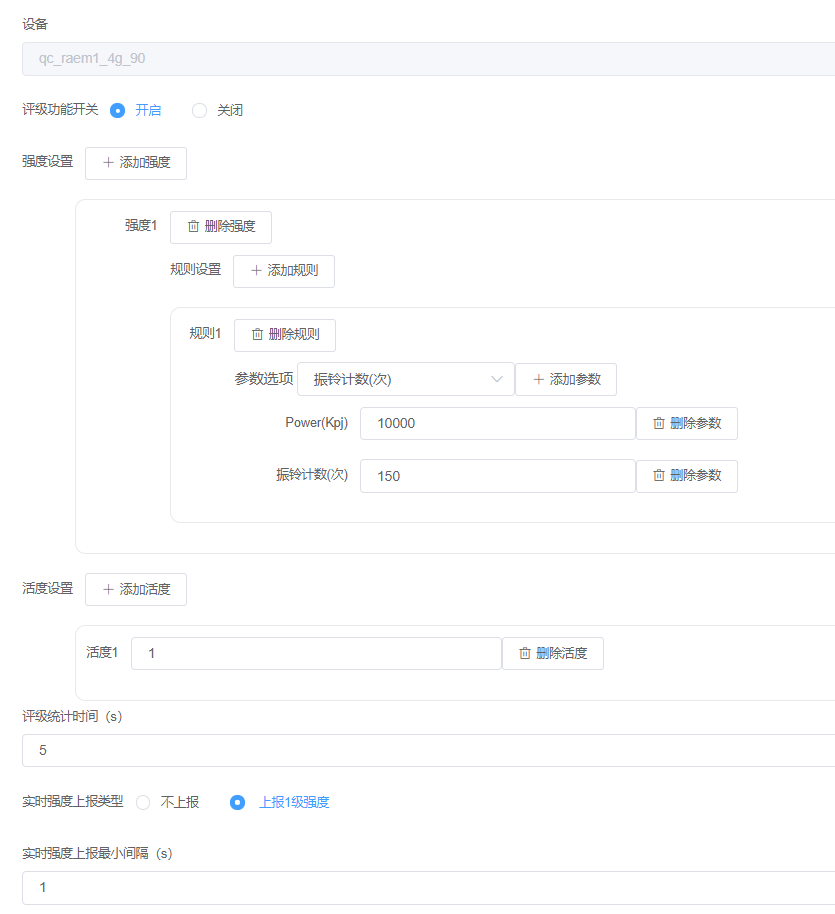Select the 上报1级强度 radio option
The image size is (835, 914).
[238, 802]
